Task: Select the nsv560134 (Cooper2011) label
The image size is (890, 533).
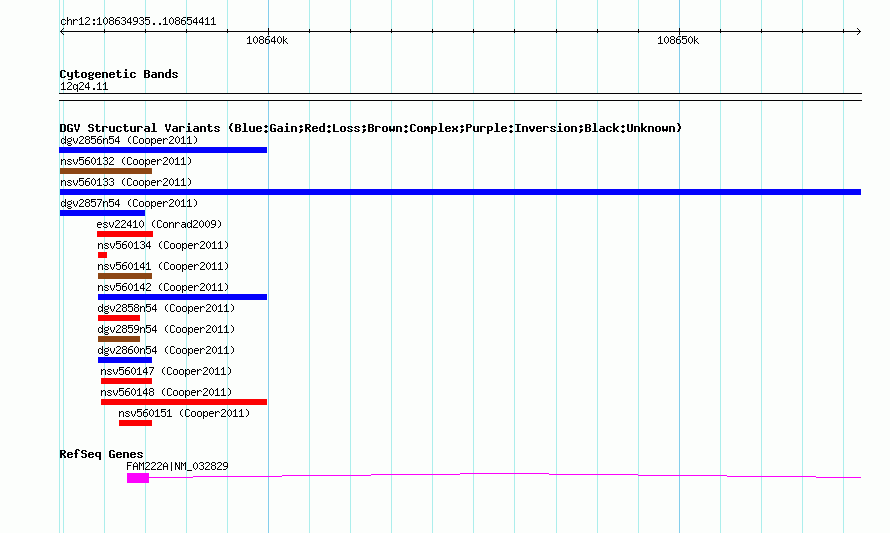Action: pyautogui.click(x=163, y=245)
